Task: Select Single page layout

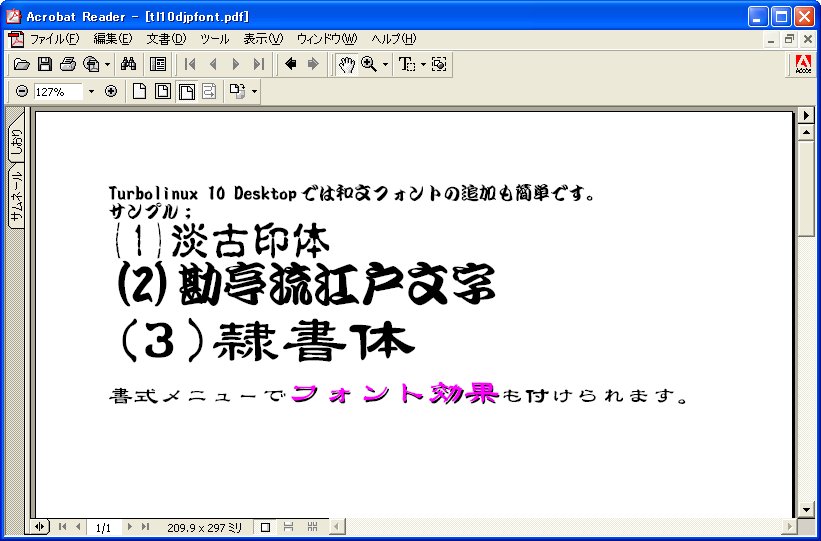Action: pos(265,526)
